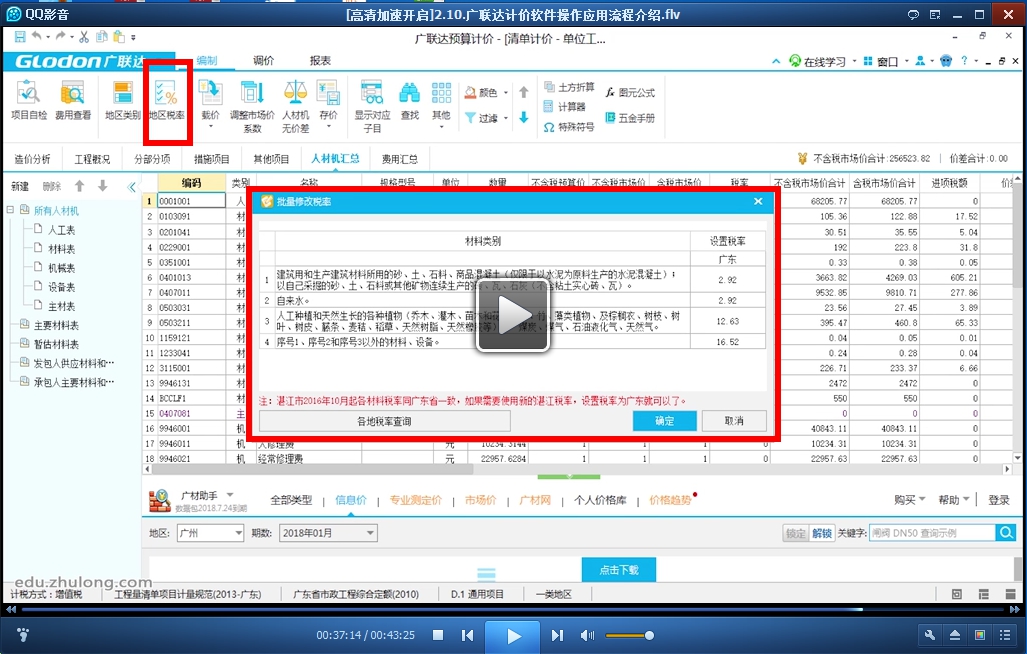1027x654 pixels.
Task: Adjust the QQ影音 volume slider
Action: [x=629, y=636]
